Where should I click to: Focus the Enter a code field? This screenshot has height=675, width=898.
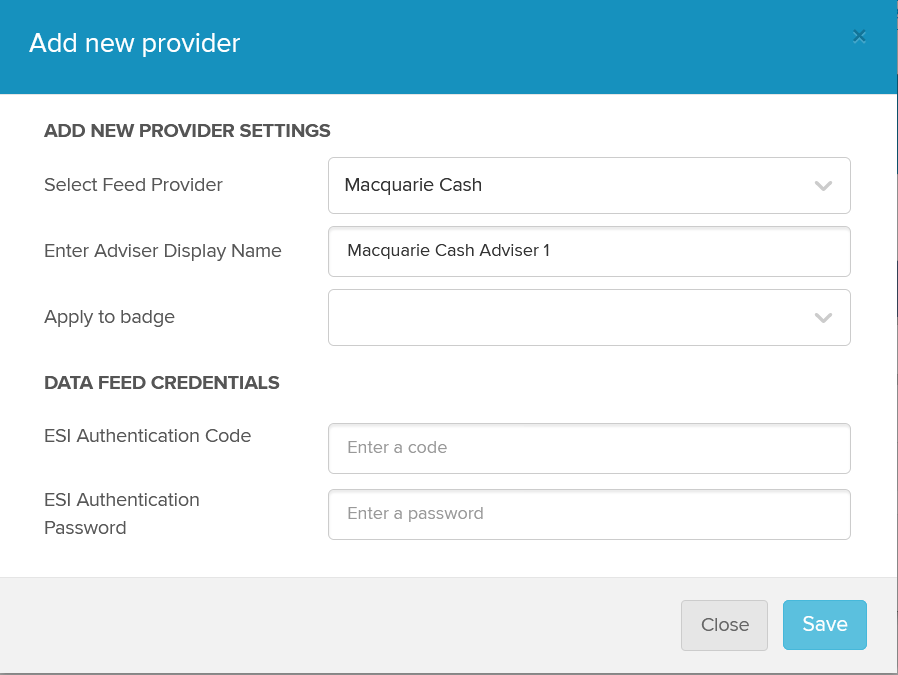(589, 448)
